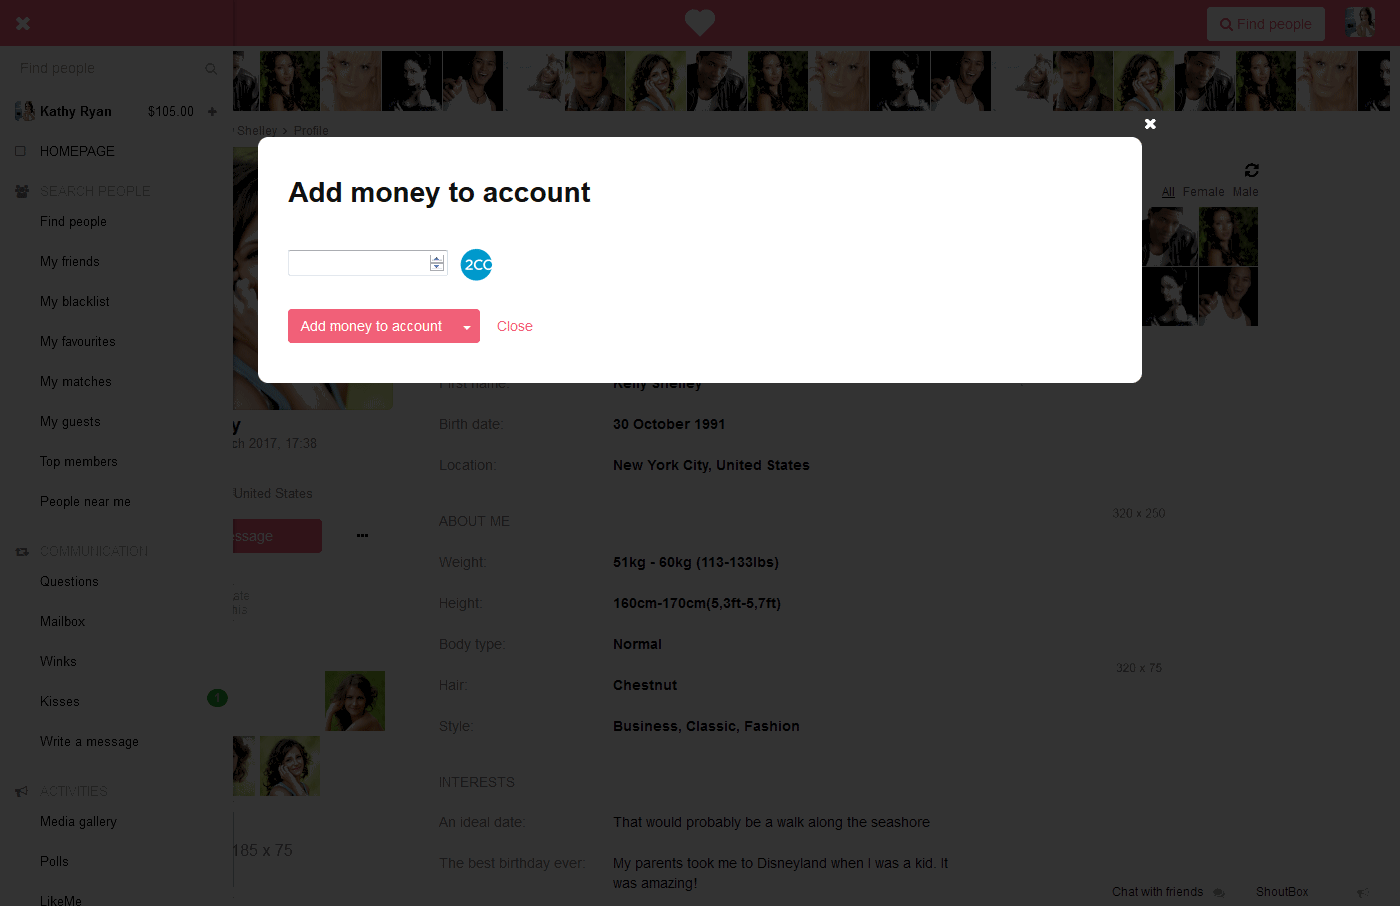1400x906 pixels.
Task: Open Chat with friends bar
Action: 1157,892
